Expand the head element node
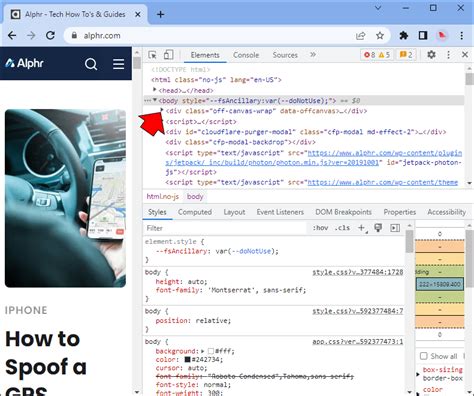 tap(154, 90)
